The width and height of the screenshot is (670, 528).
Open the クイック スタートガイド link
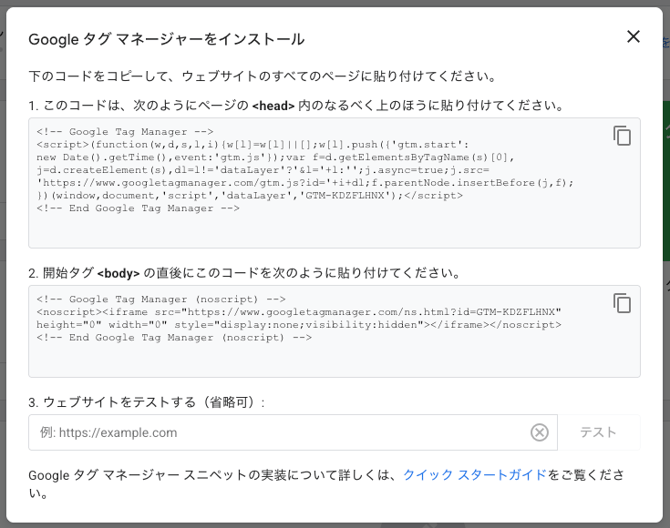tap(474, 474)
